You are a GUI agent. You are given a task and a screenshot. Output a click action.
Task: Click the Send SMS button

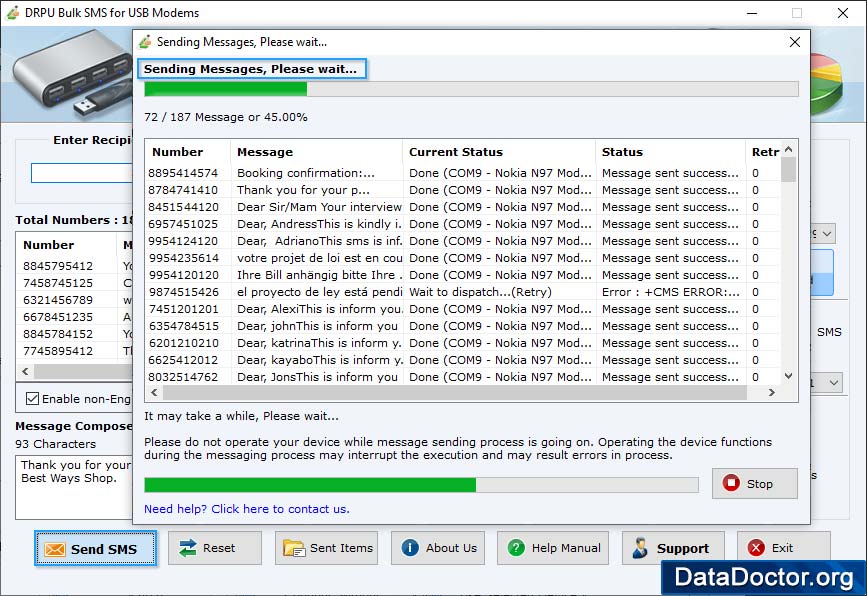point(95,548)
